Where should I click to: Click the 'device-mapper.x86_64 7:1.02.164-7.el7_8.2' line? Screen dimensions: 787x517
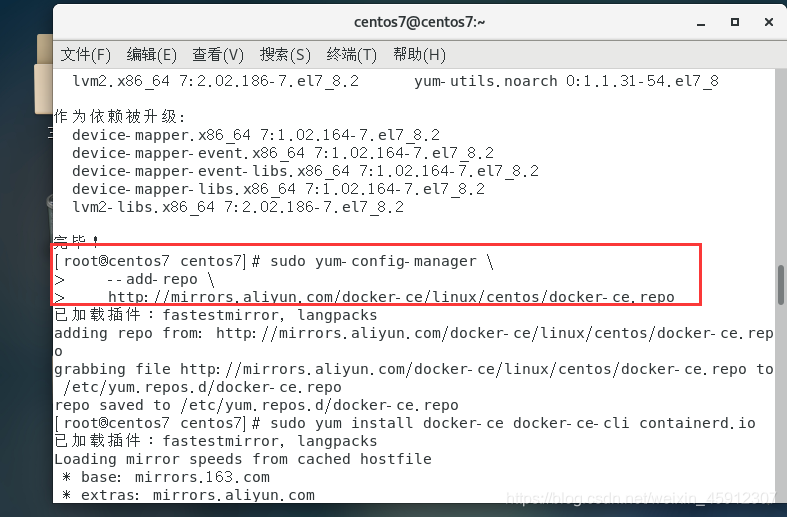tap(256, 136)
